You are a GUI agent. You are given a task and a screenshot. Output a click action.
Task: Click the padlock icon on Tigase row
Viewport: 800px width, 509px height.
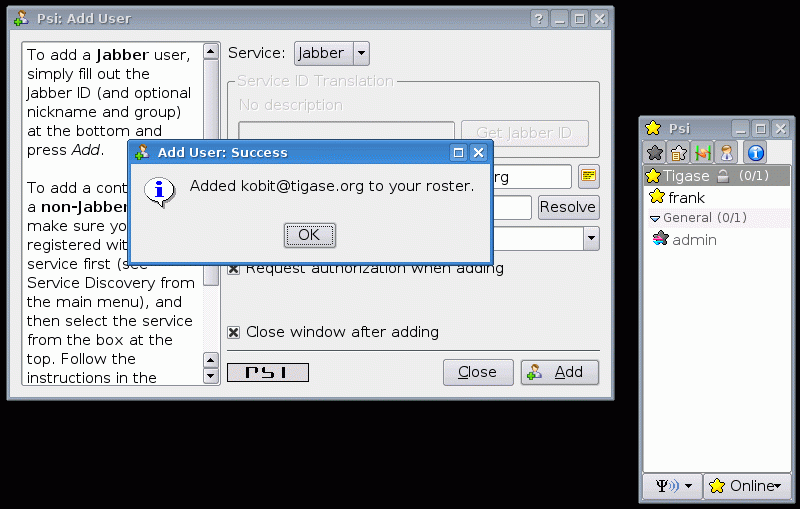[x=722, y=176]
